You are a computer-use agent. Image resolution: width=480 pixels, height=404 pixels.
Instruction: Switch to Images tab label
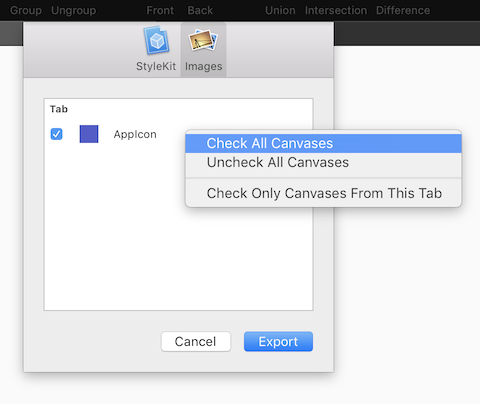[x=203, y=66]
